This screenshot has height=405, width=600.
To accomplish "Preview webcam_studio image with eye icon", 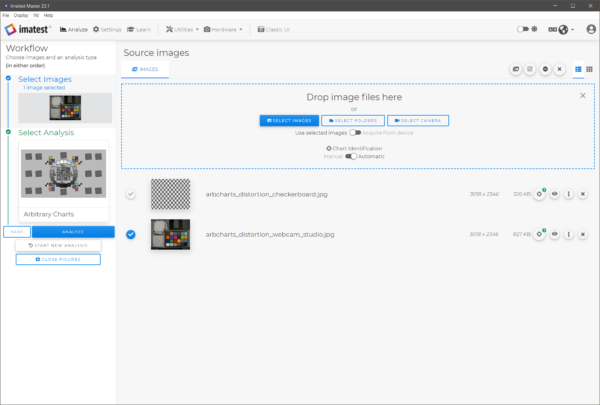I will [x=554, y=234].
